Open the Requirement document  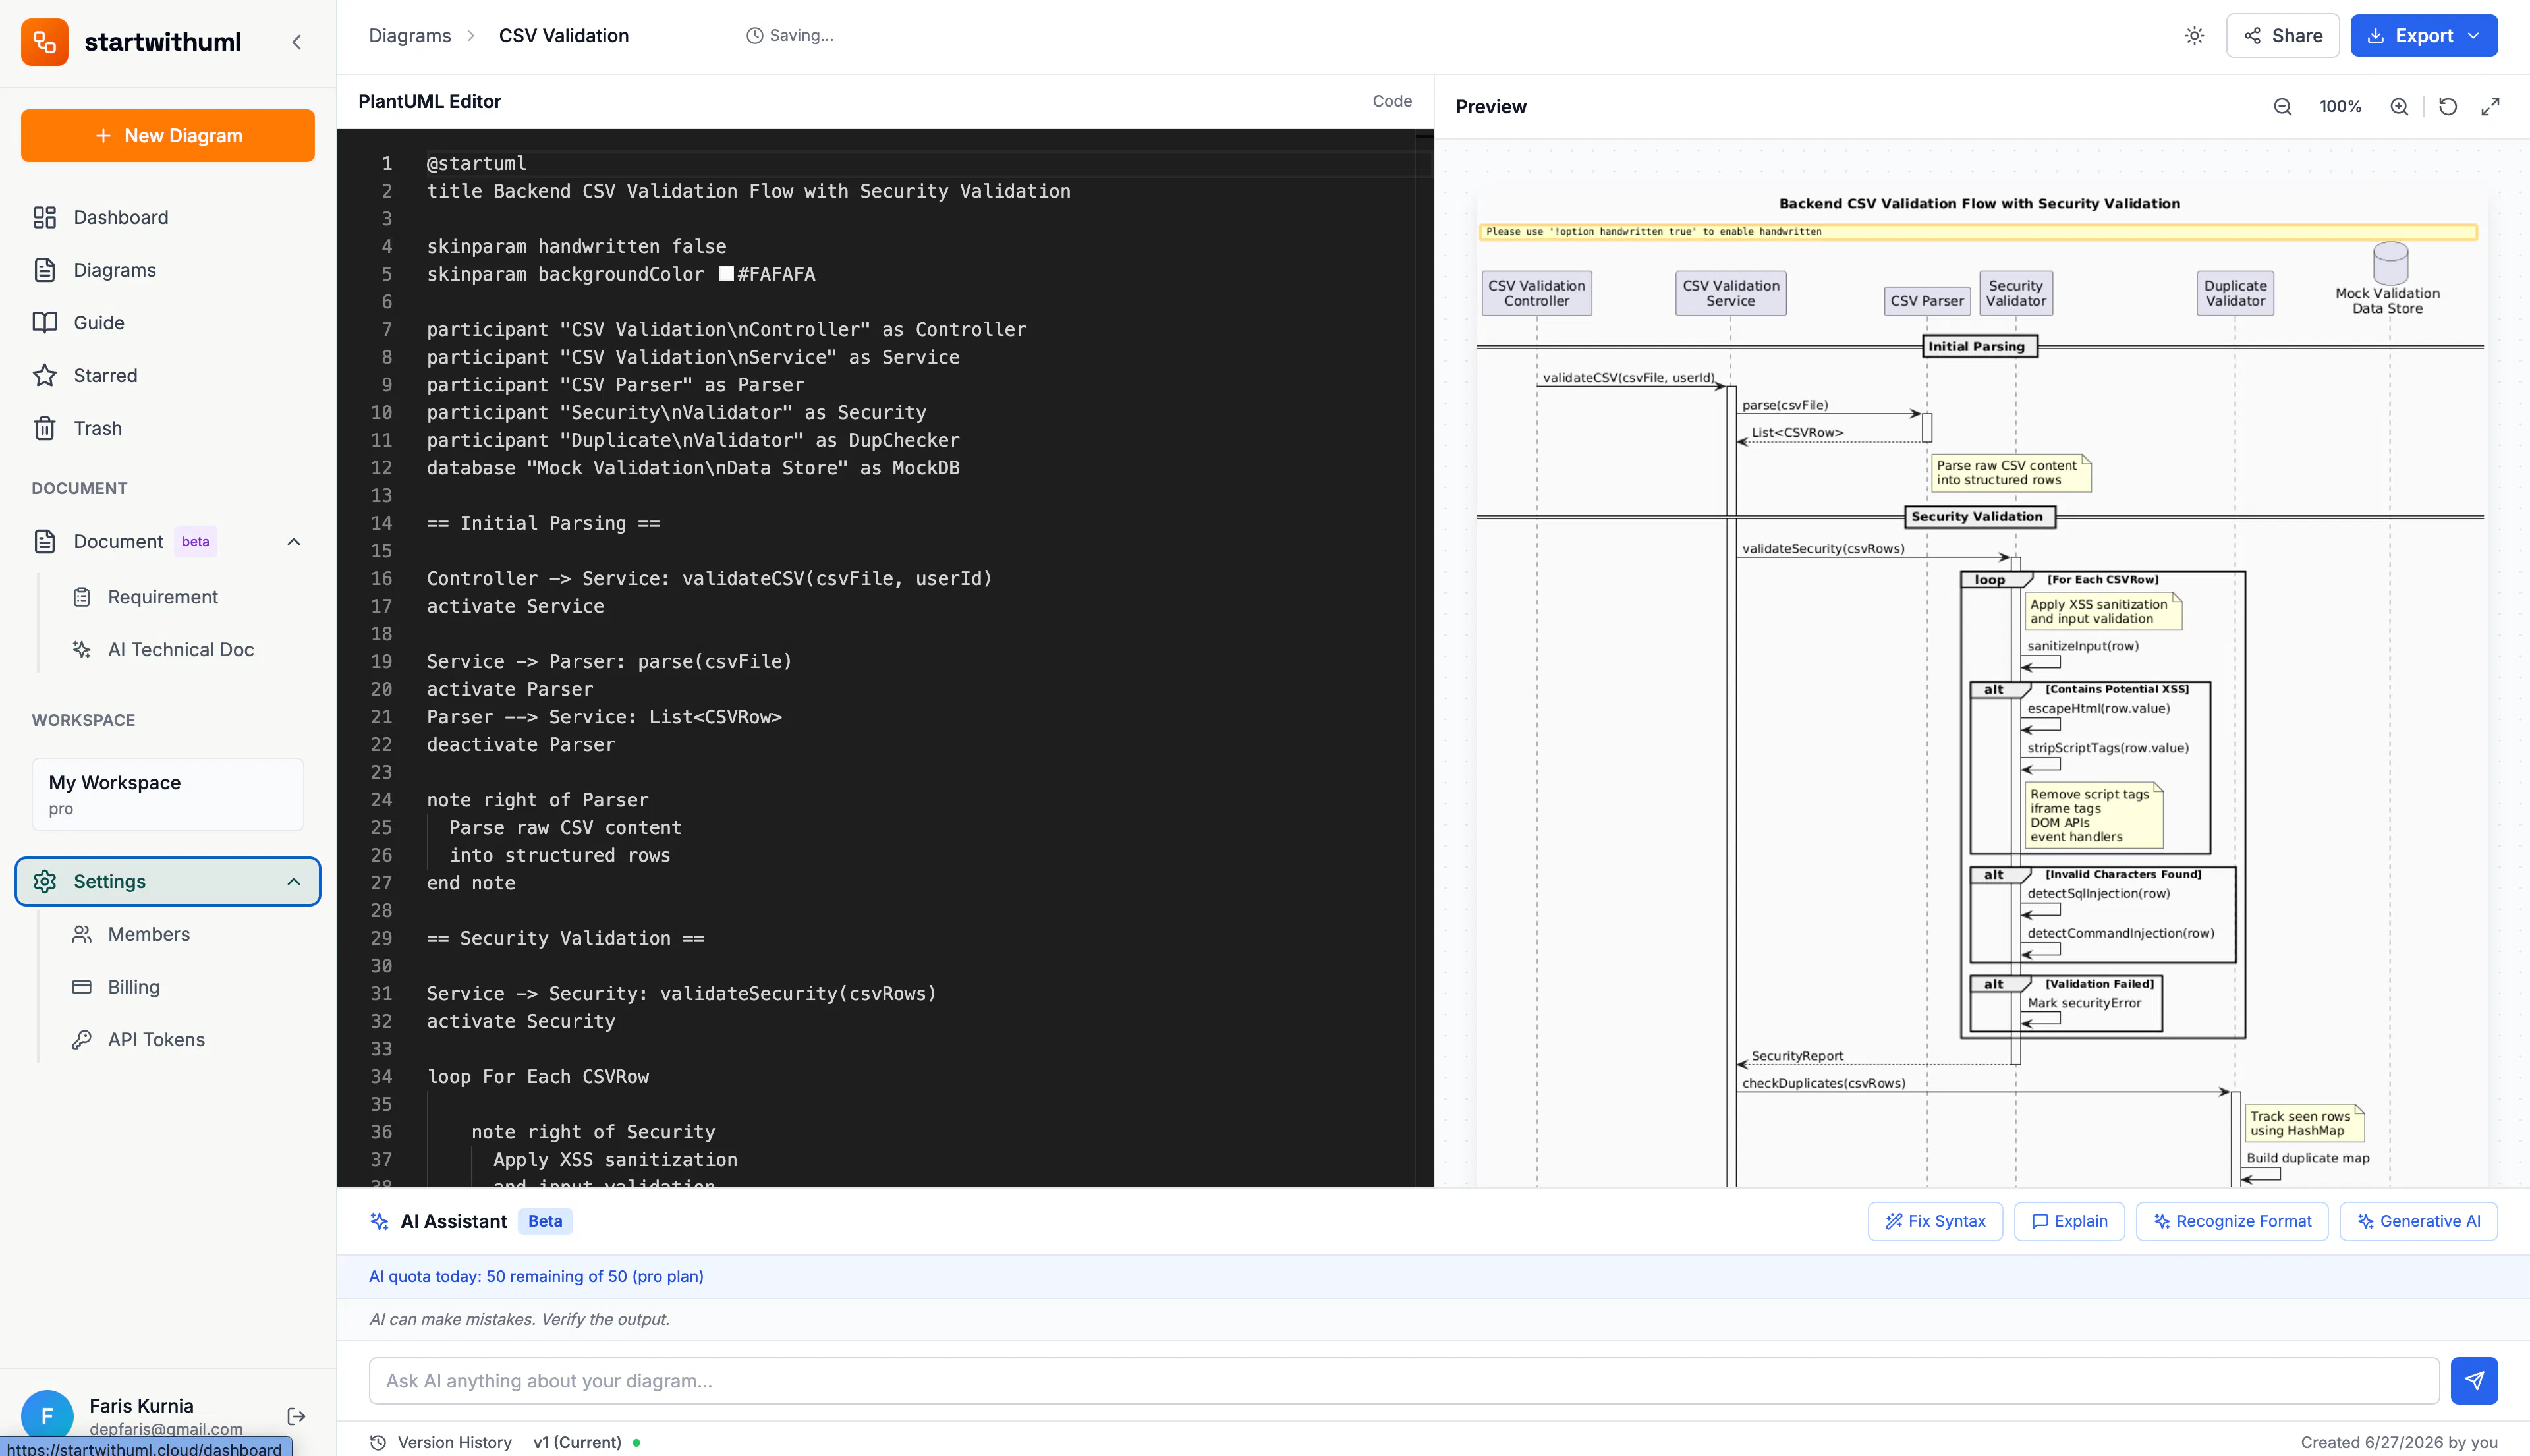click(x=162, y=597)
